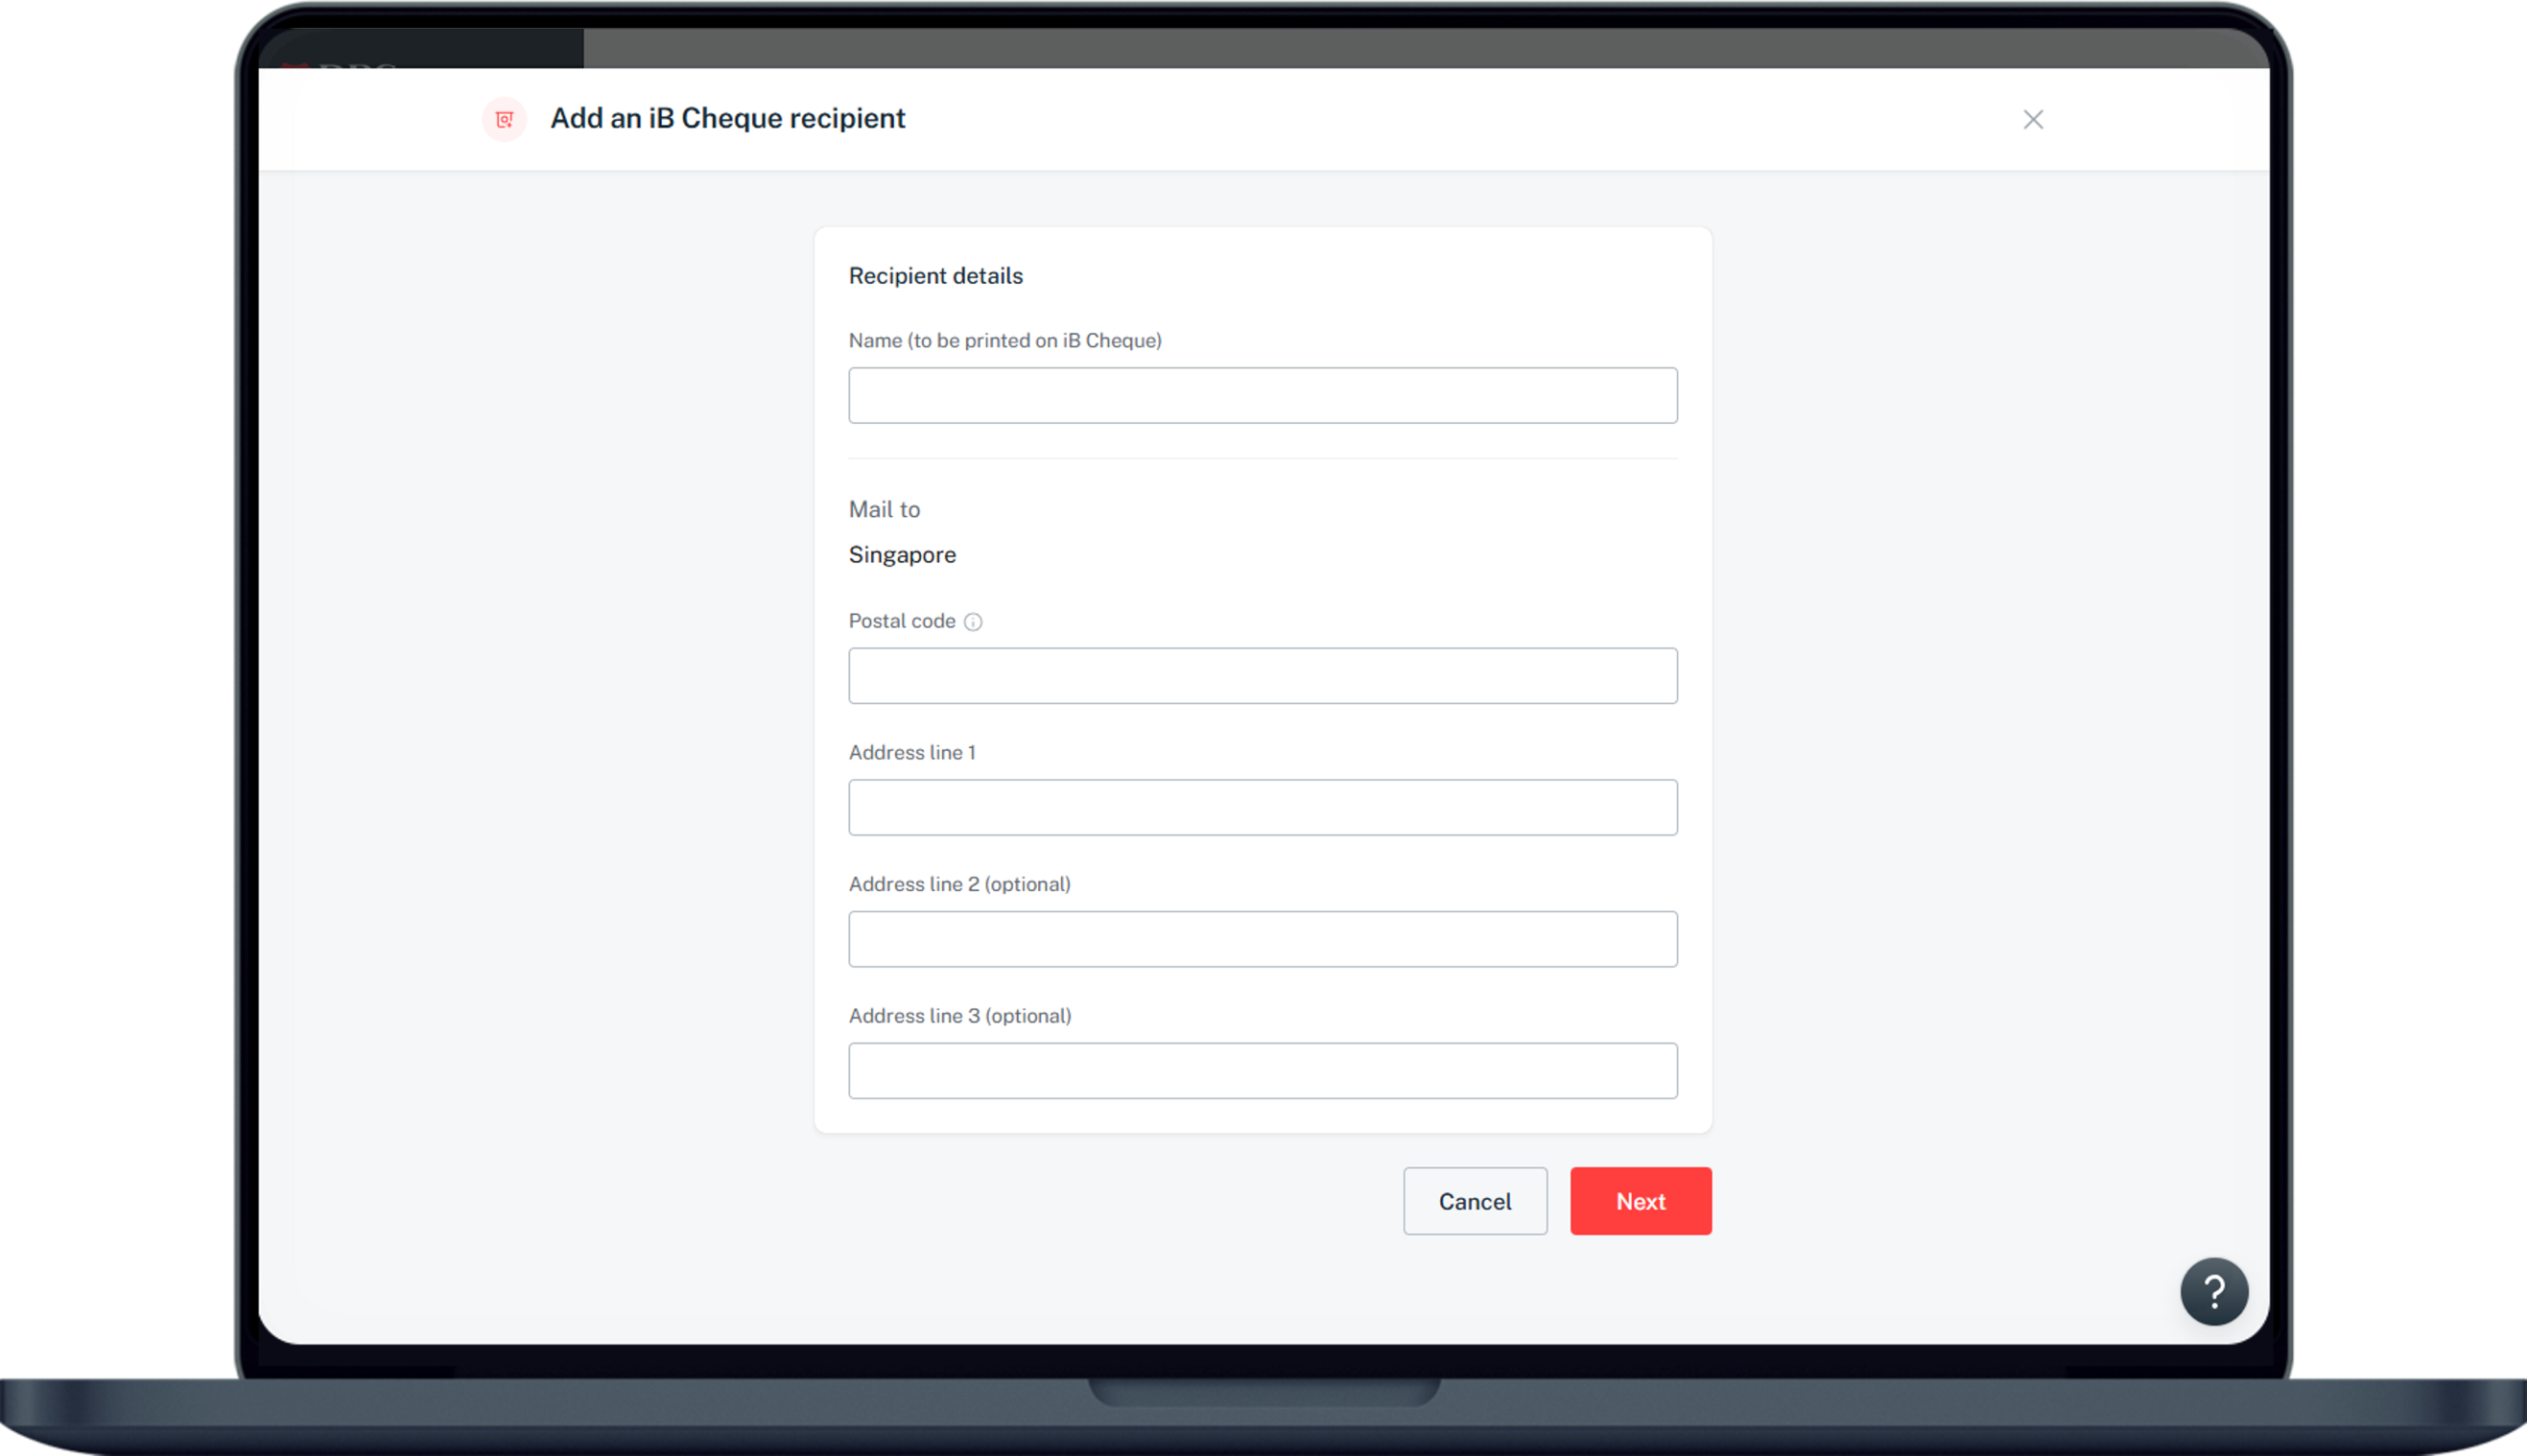Click the 'Singapore' mail destination text
The height and width of the screenshot is (1456, 2527).
[901, 555]
